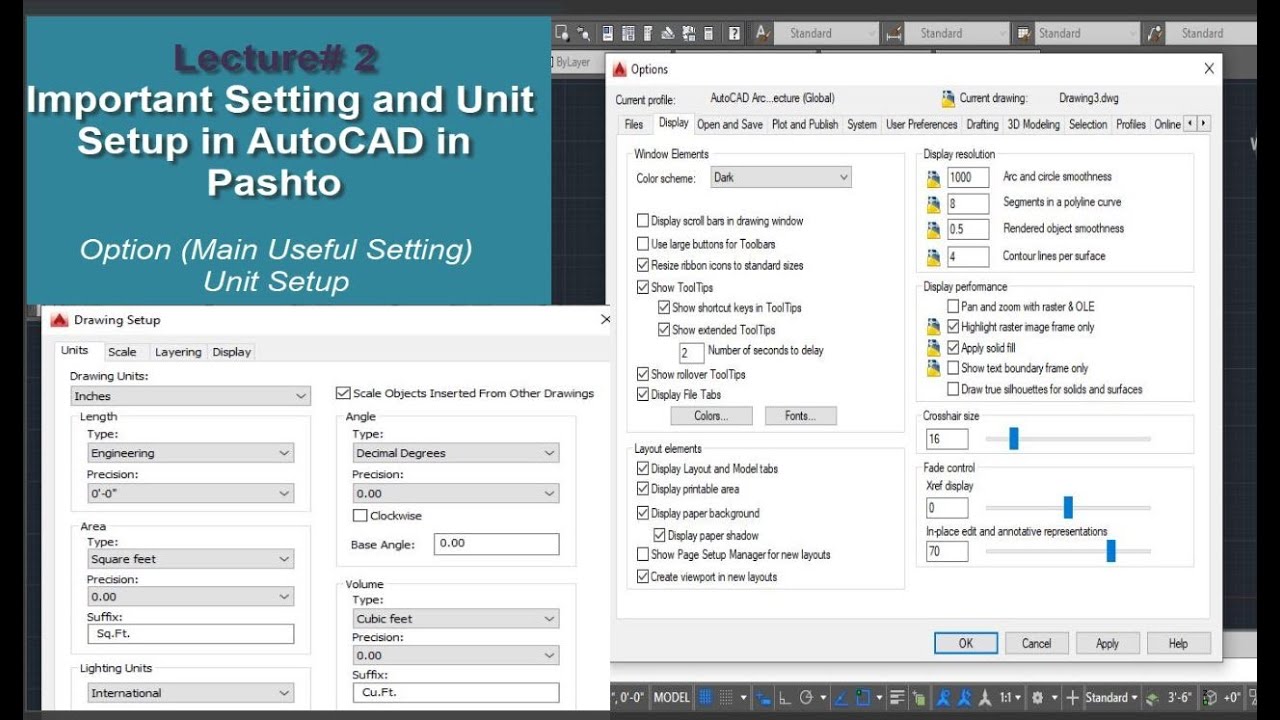
Task: Click the MODEL button in status bar
Action: point(671,697)
